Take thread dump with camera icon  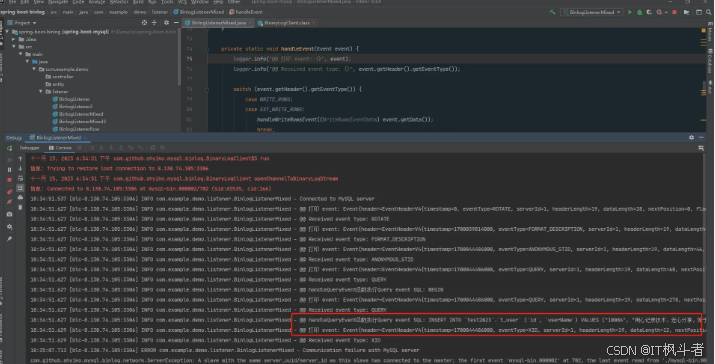pos(10,214)
